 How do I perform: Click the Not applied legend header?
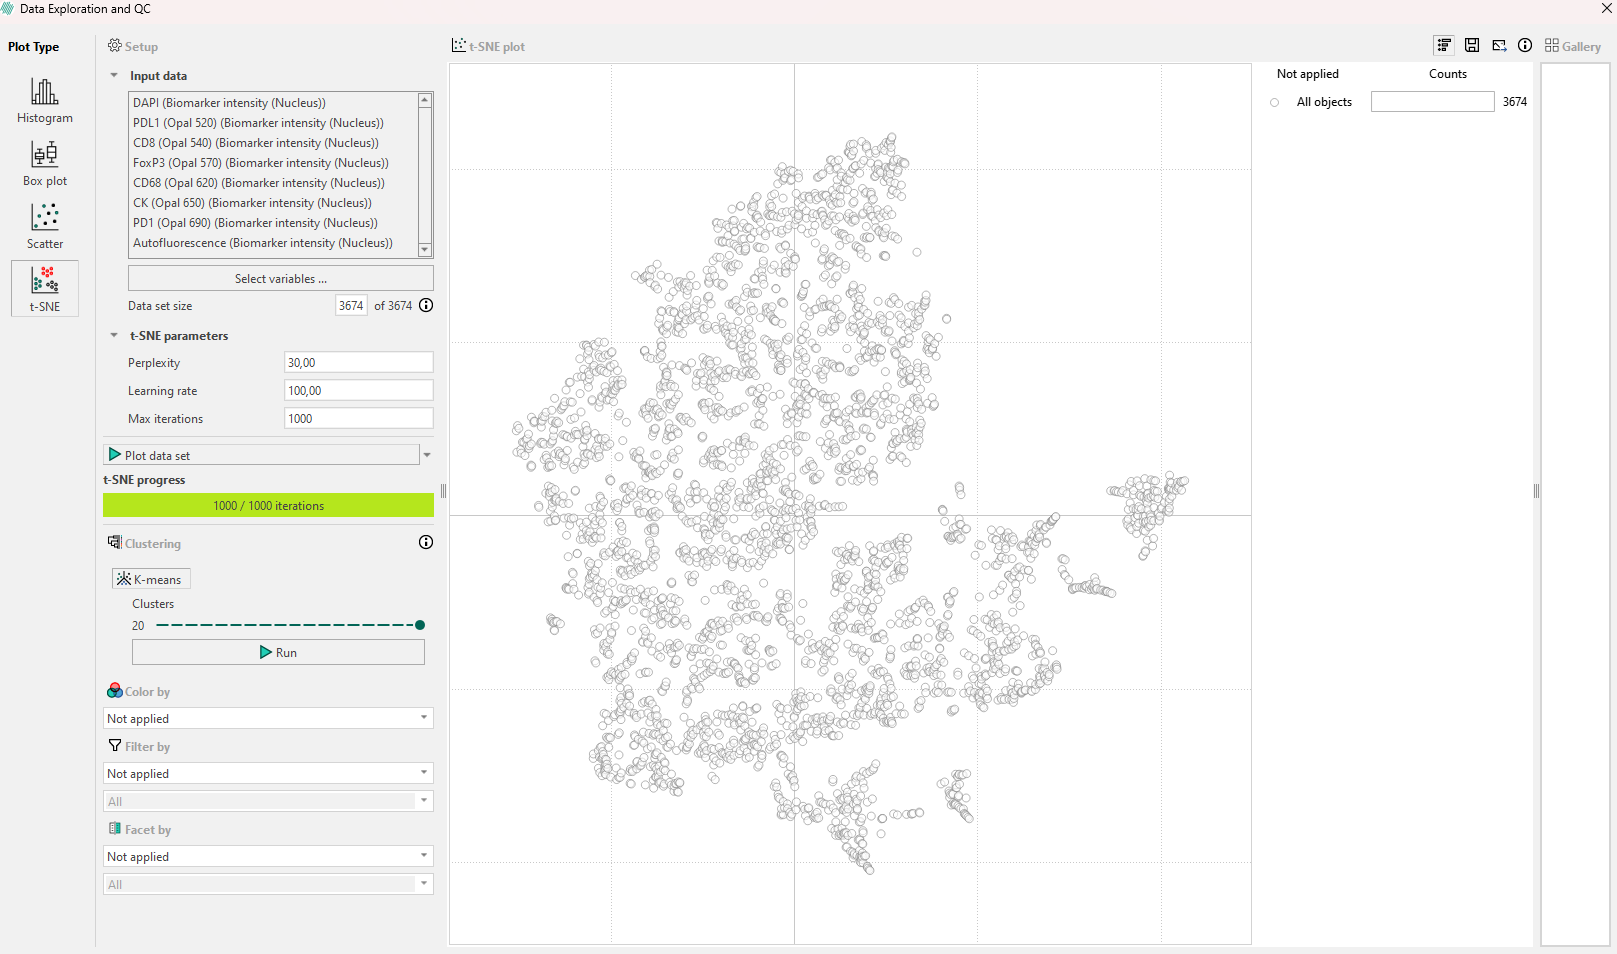tap(1307, 73)
